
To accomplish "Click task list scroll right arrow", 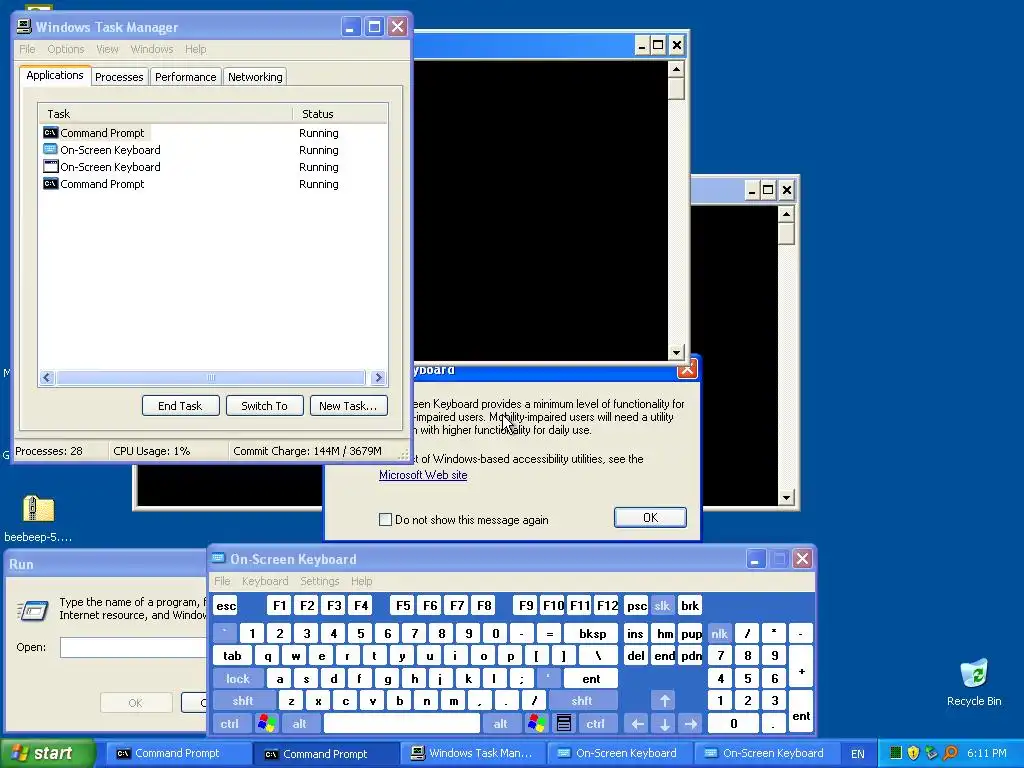I will (x=378, y=377).
